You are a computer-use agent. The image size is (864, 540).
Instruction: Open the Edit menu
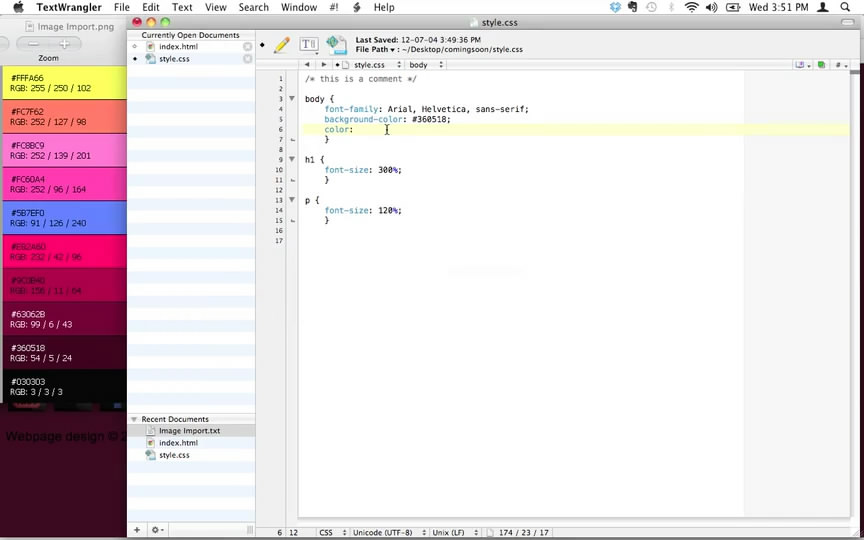(150, 7)
